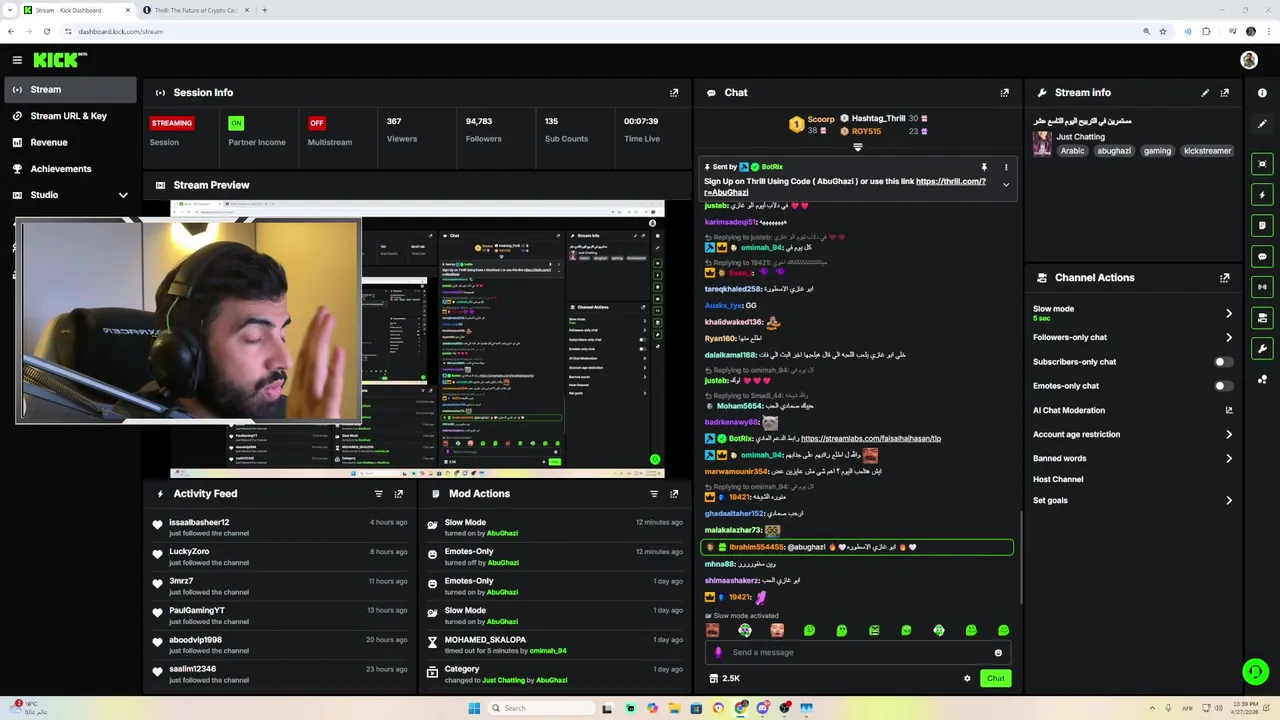Toggle Subscribers-only chat switch
Screen dimensions: 1280x720
(x=1223, y=362)
